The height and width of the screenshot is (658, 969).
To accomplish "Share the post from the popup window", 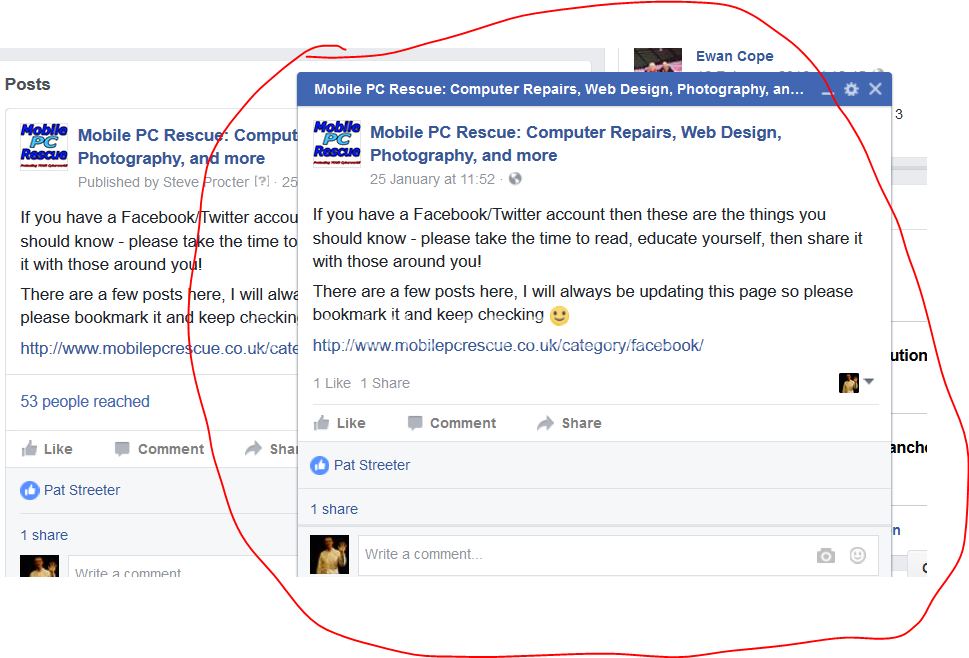I will tap(569, 423).
